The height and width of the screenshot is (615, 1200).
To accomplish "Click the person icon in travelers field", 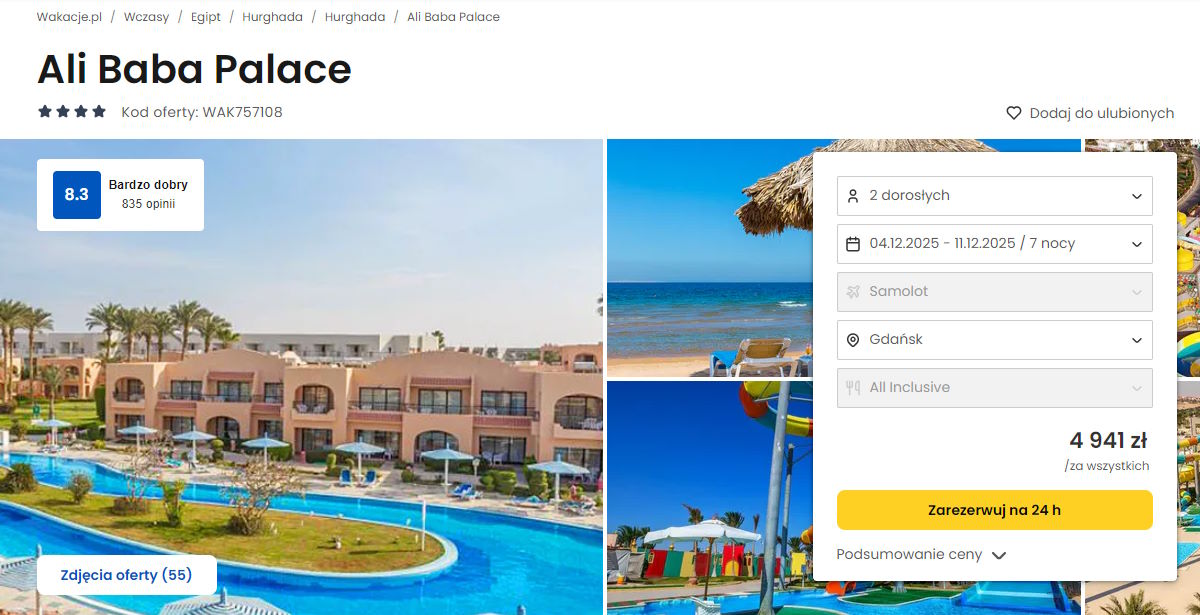I will (x=853, y=196).
